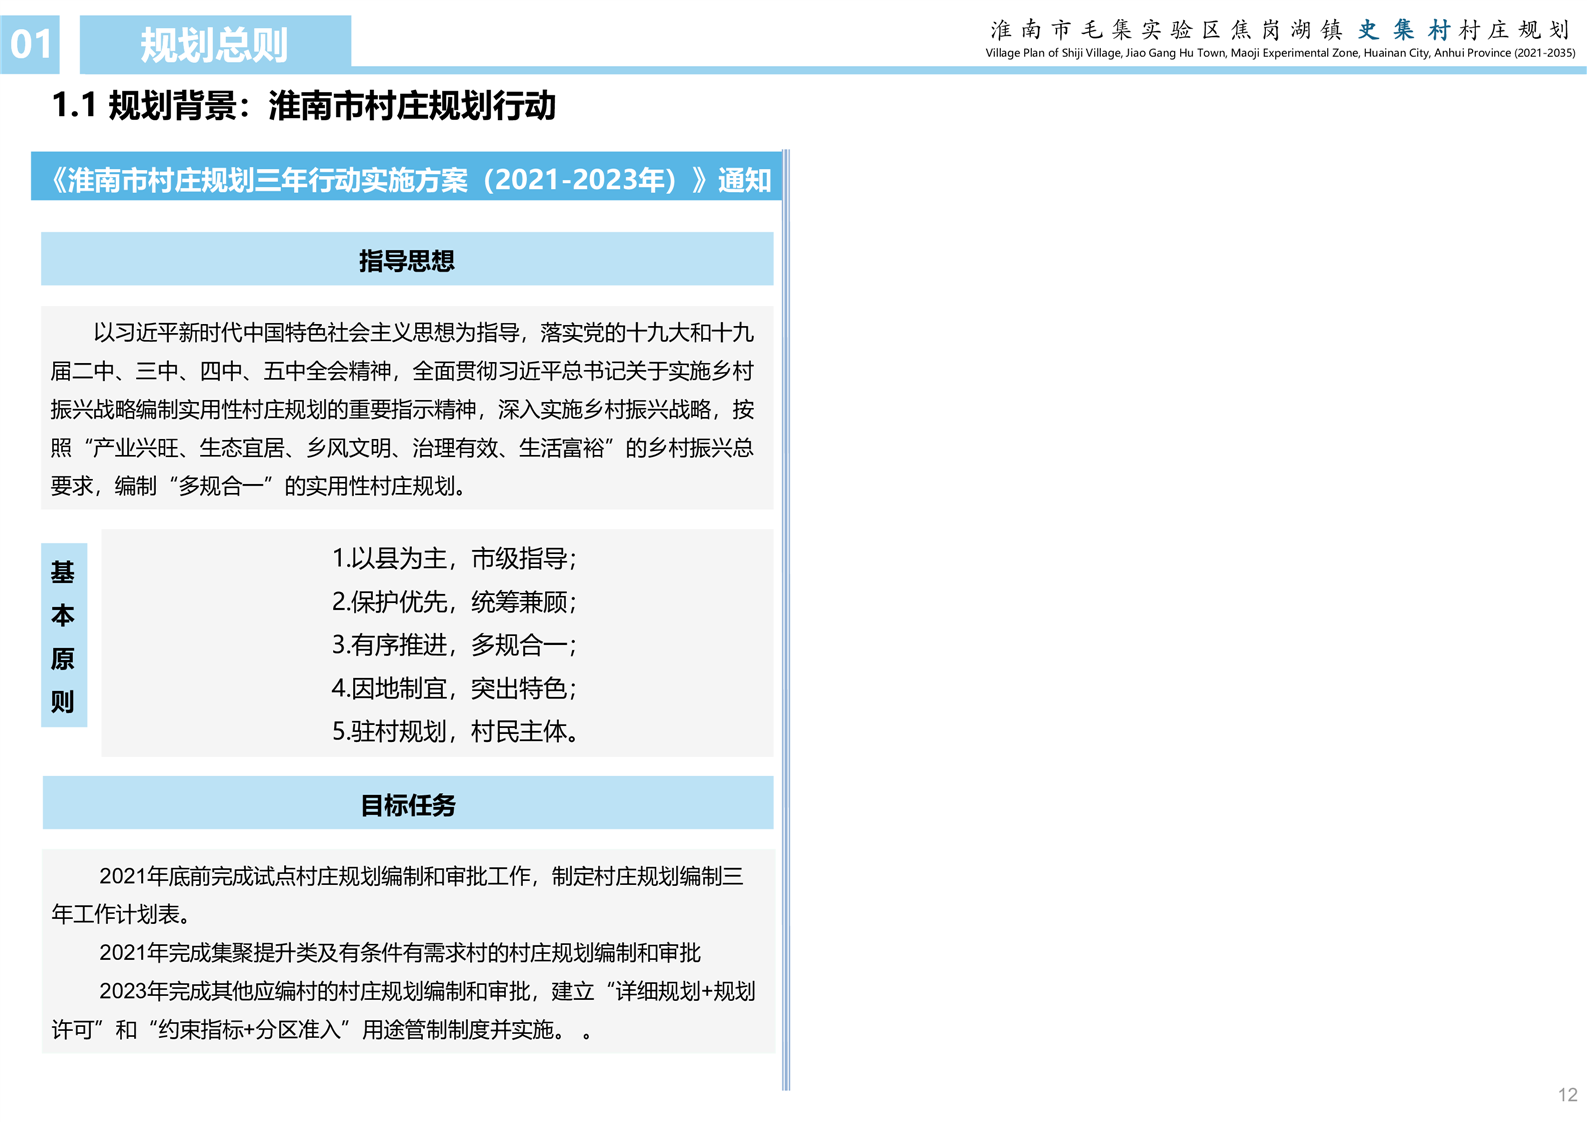Click the "01" section number box
Viewport: 1587px width, 1122px height.
(30, 44)
